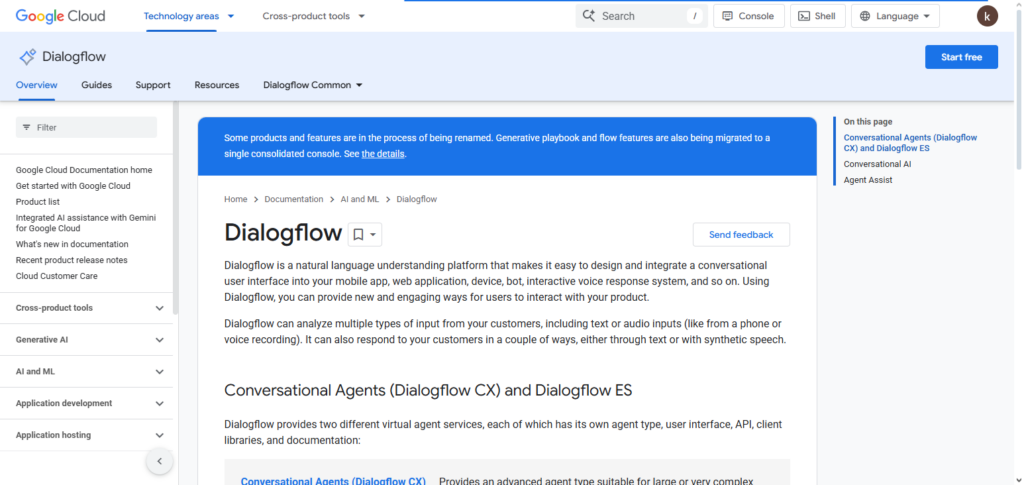Open Get started with Google Cloud
Image resolution: width=1024 pixels, height=485 pixels.
tap(73, 186)
